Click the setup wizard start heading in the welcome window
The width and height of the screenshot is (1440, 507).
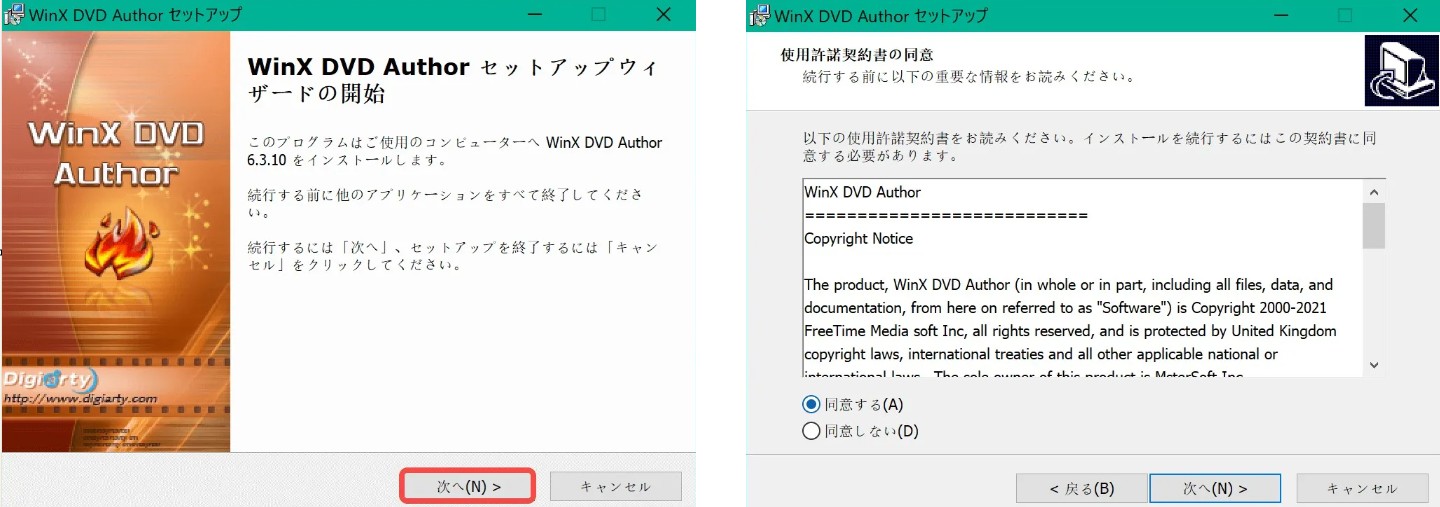tap(453, 80)
